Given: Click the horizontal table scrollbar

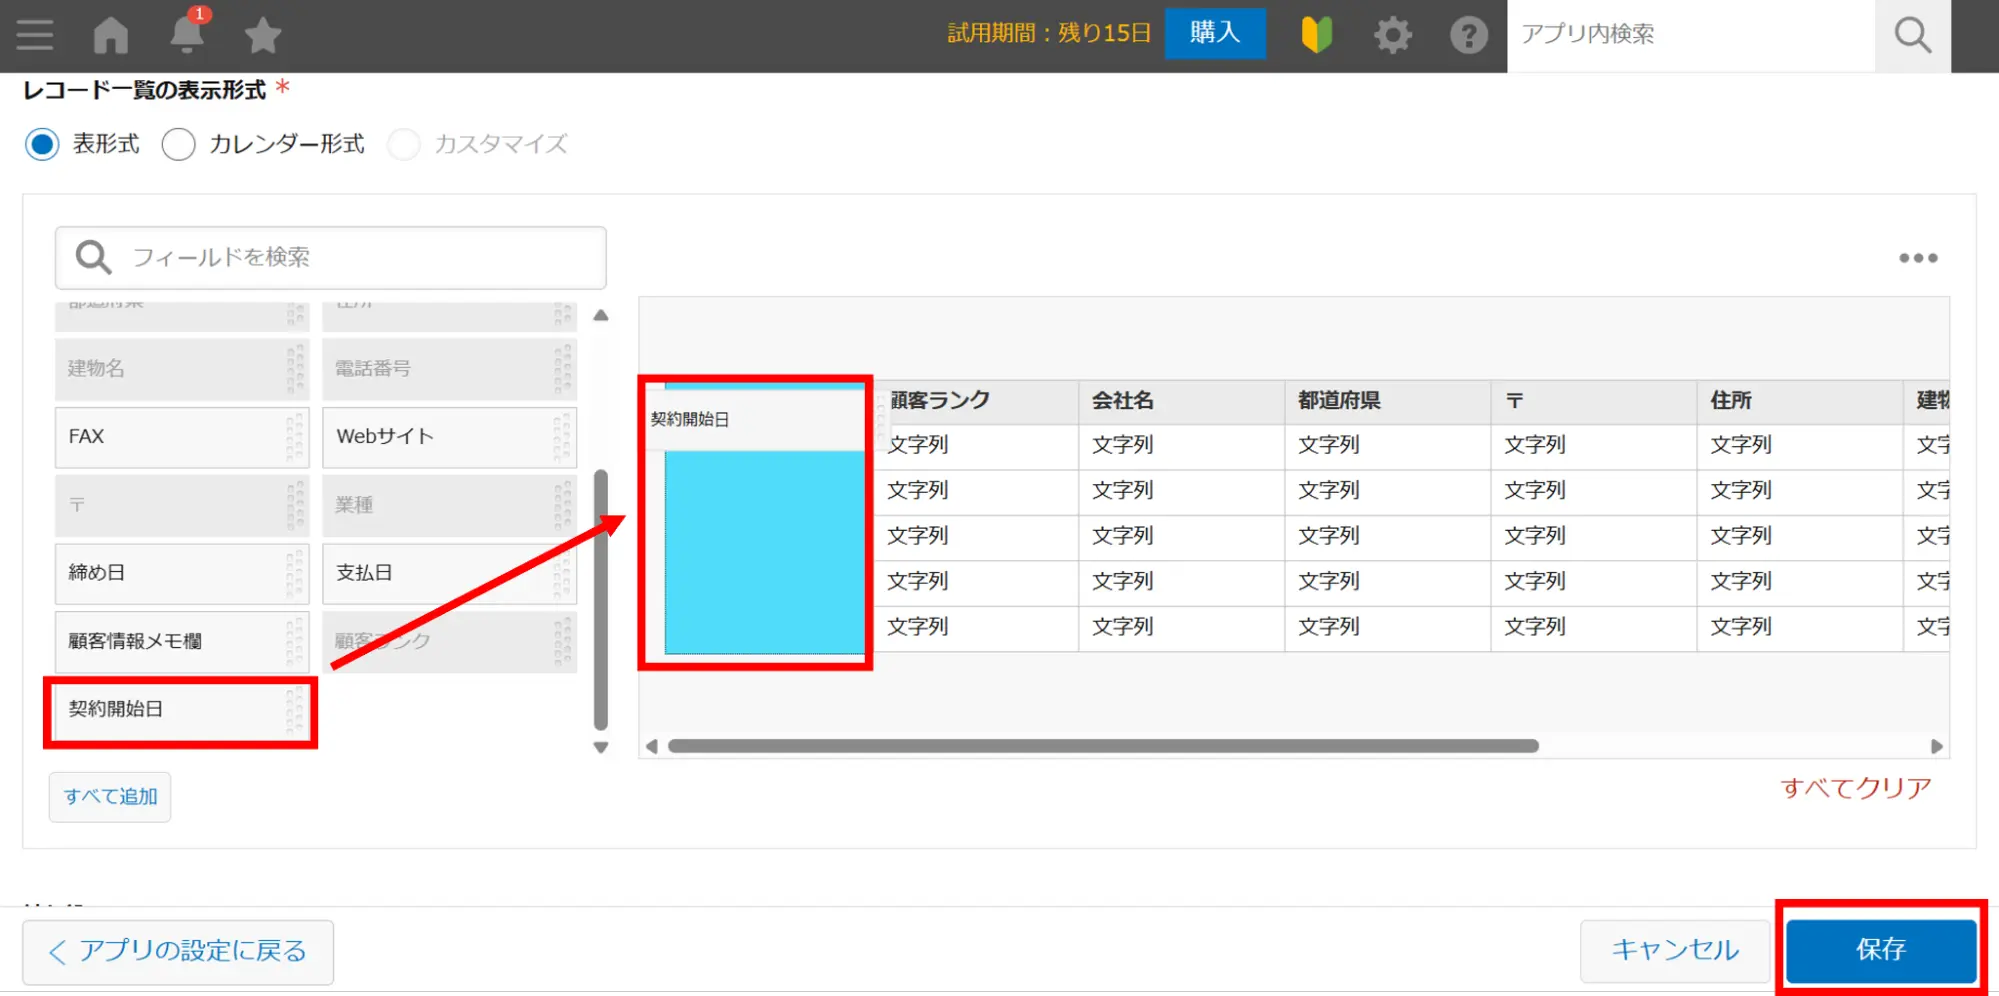Looking at the screenshot, I should [1102, 746].
